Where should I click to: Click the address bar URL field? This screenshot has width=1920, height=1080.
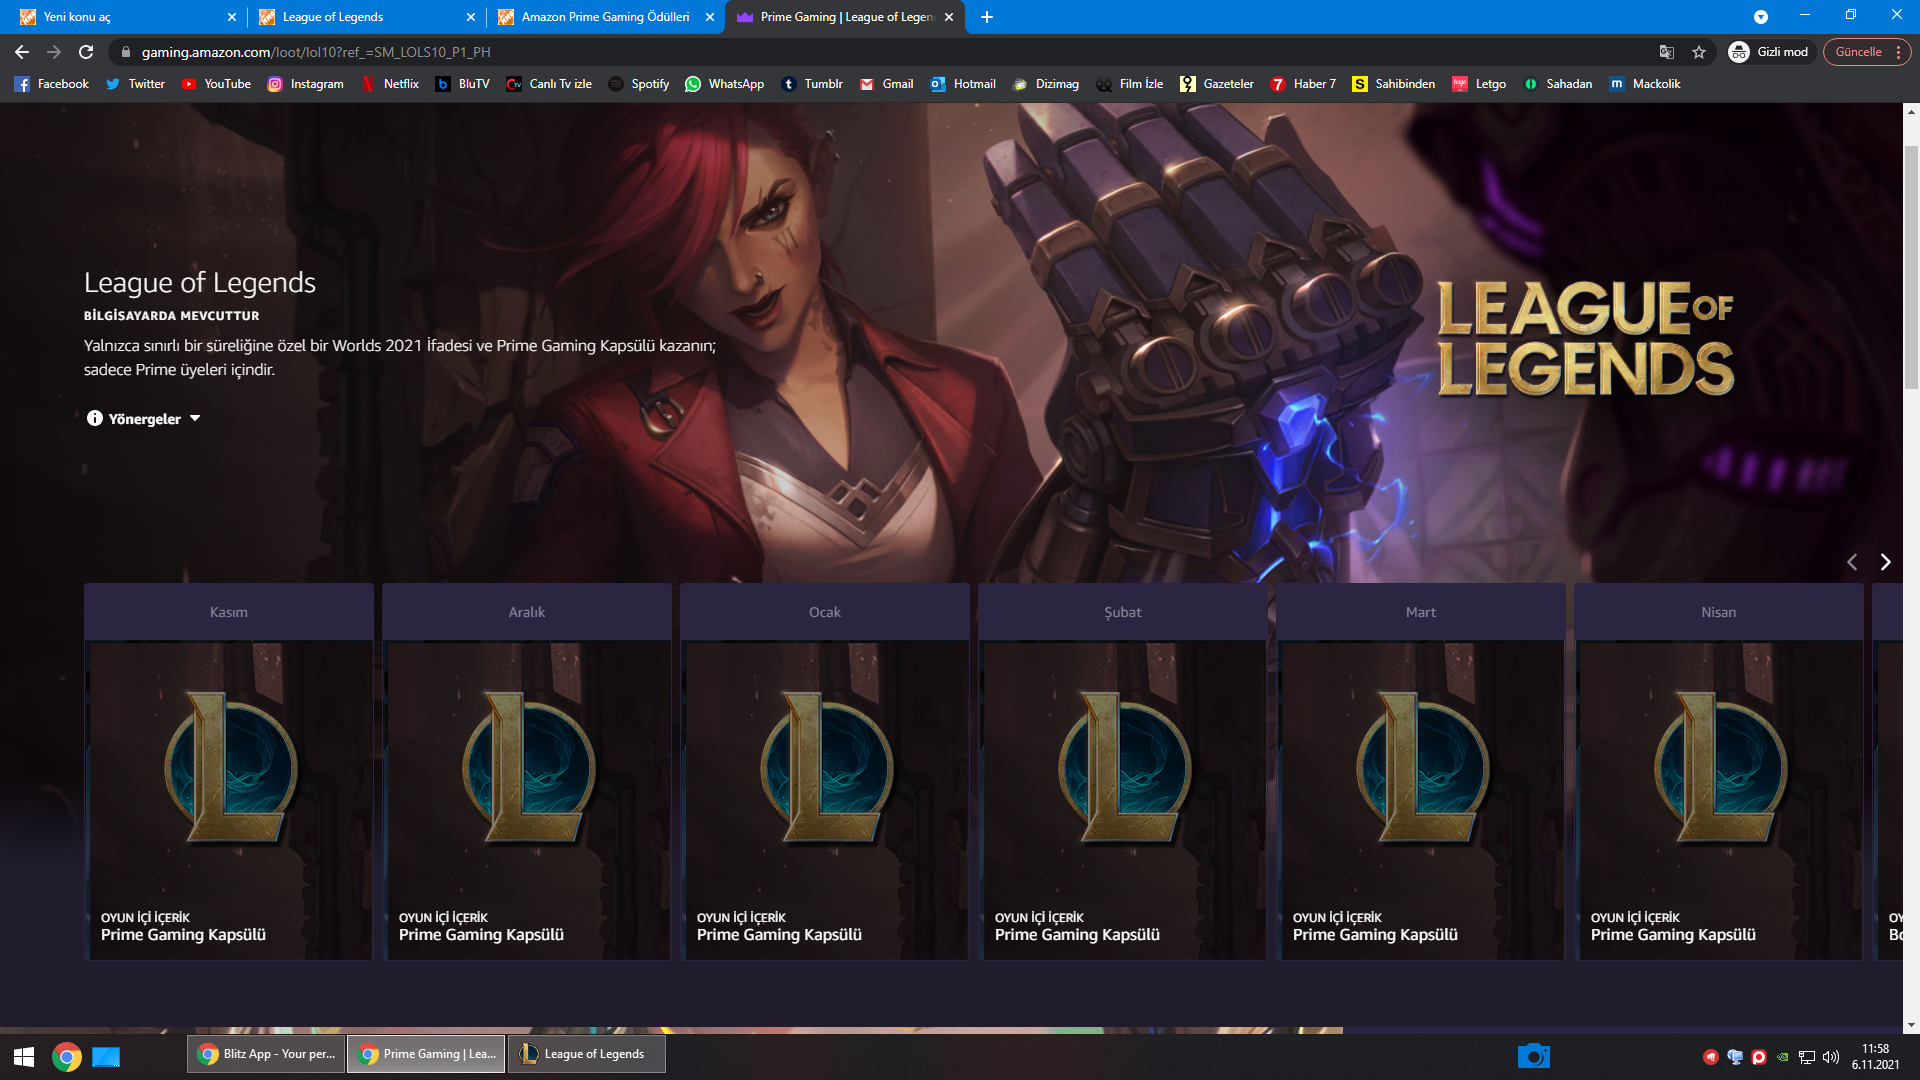tap(880, 52)
